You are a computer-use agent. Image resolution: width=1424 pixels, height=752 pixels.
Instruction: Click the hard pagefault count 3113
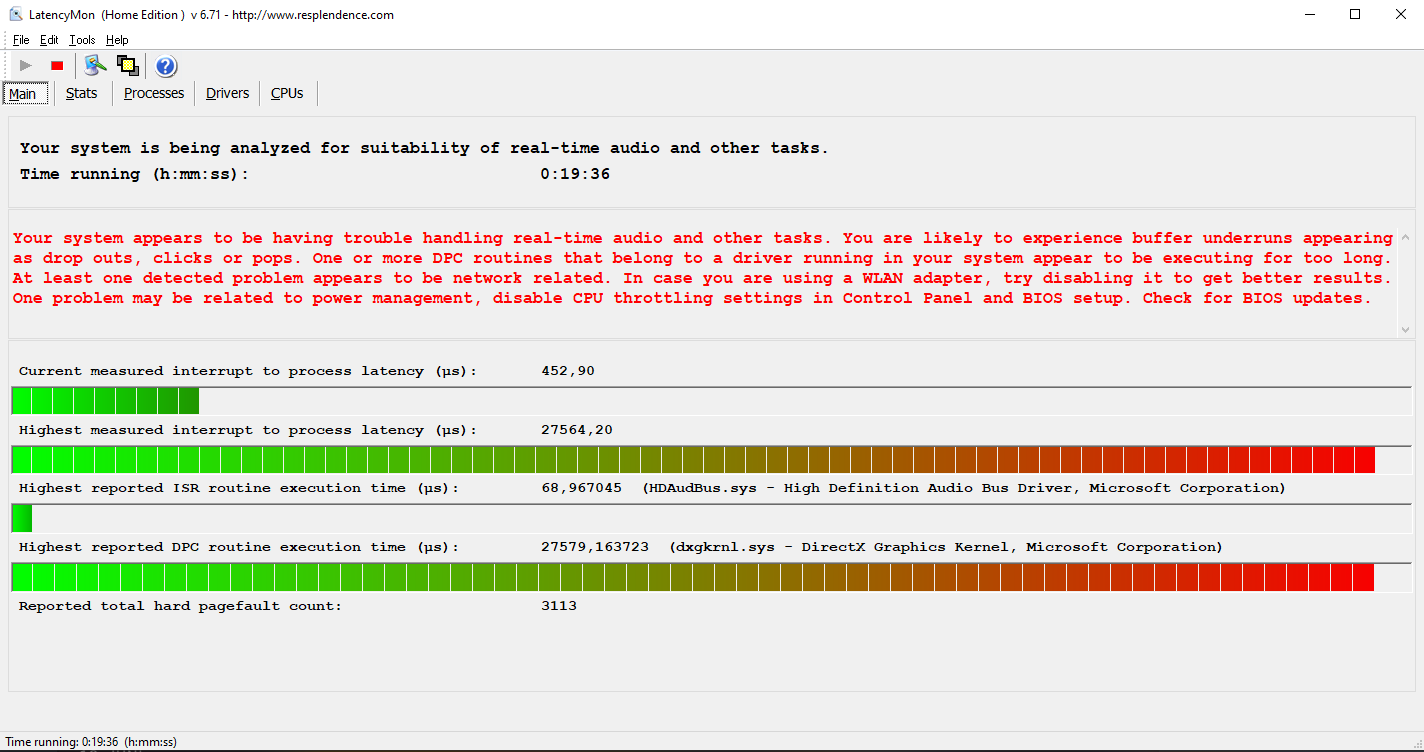[559, 606]
